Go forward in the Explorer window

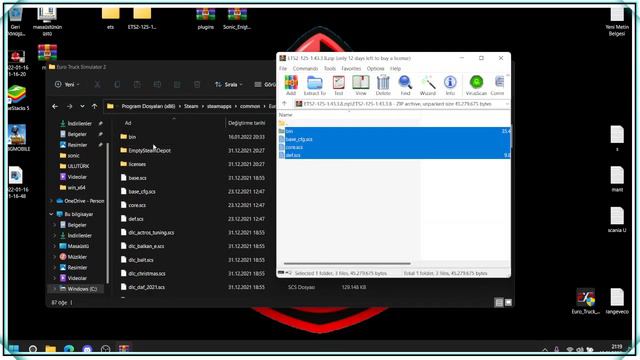(x=69, y=106)
